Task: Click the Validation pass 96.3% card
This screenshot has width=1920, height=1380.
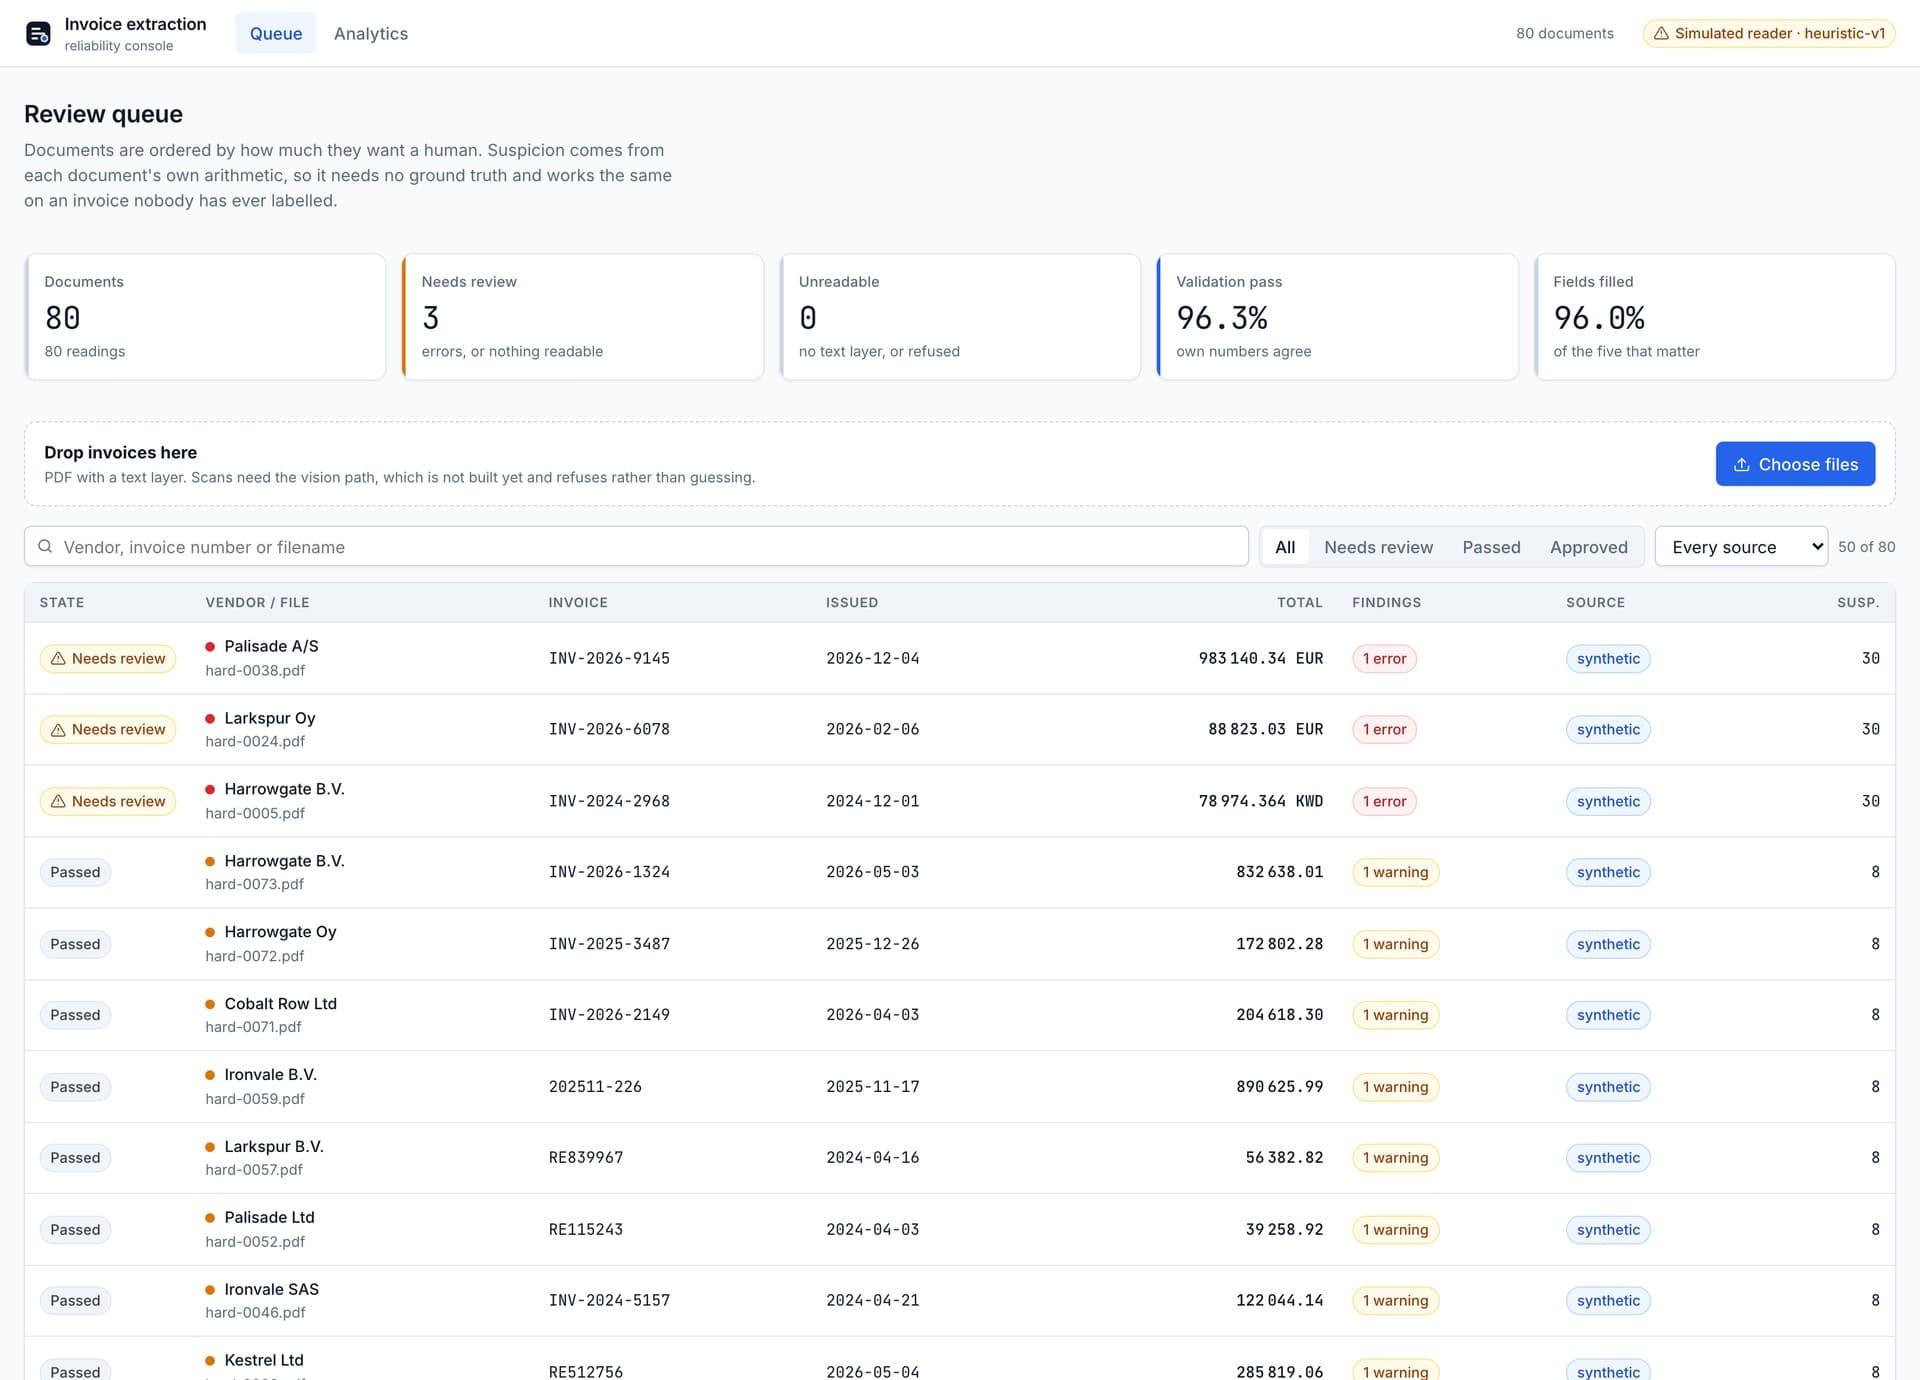Action: click(1337, 317)
